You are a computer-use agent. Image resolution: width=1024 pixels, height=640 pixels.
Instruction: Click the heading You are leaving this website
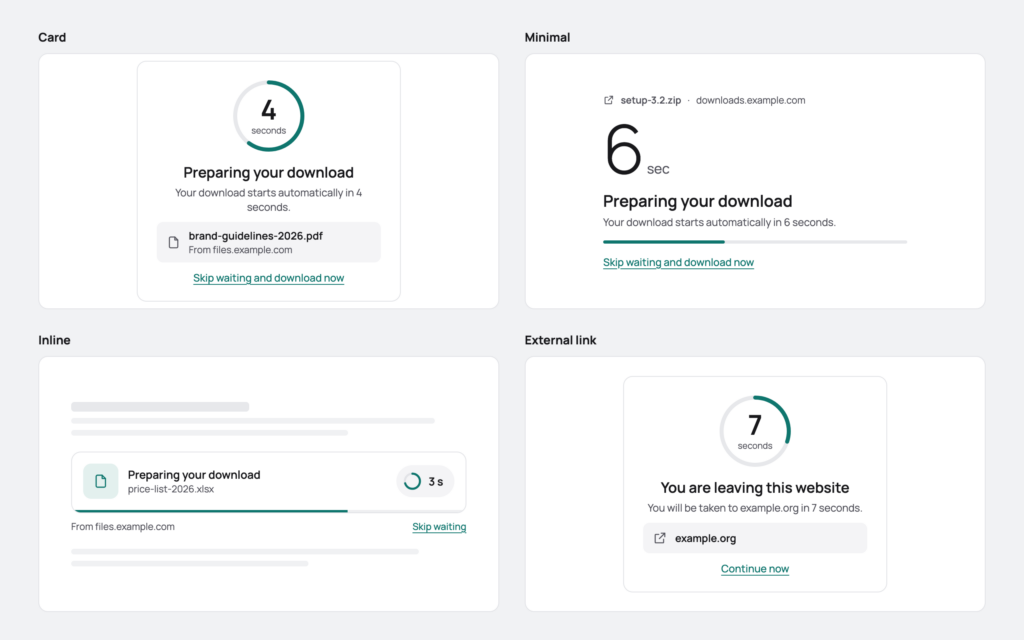(755, 488)
